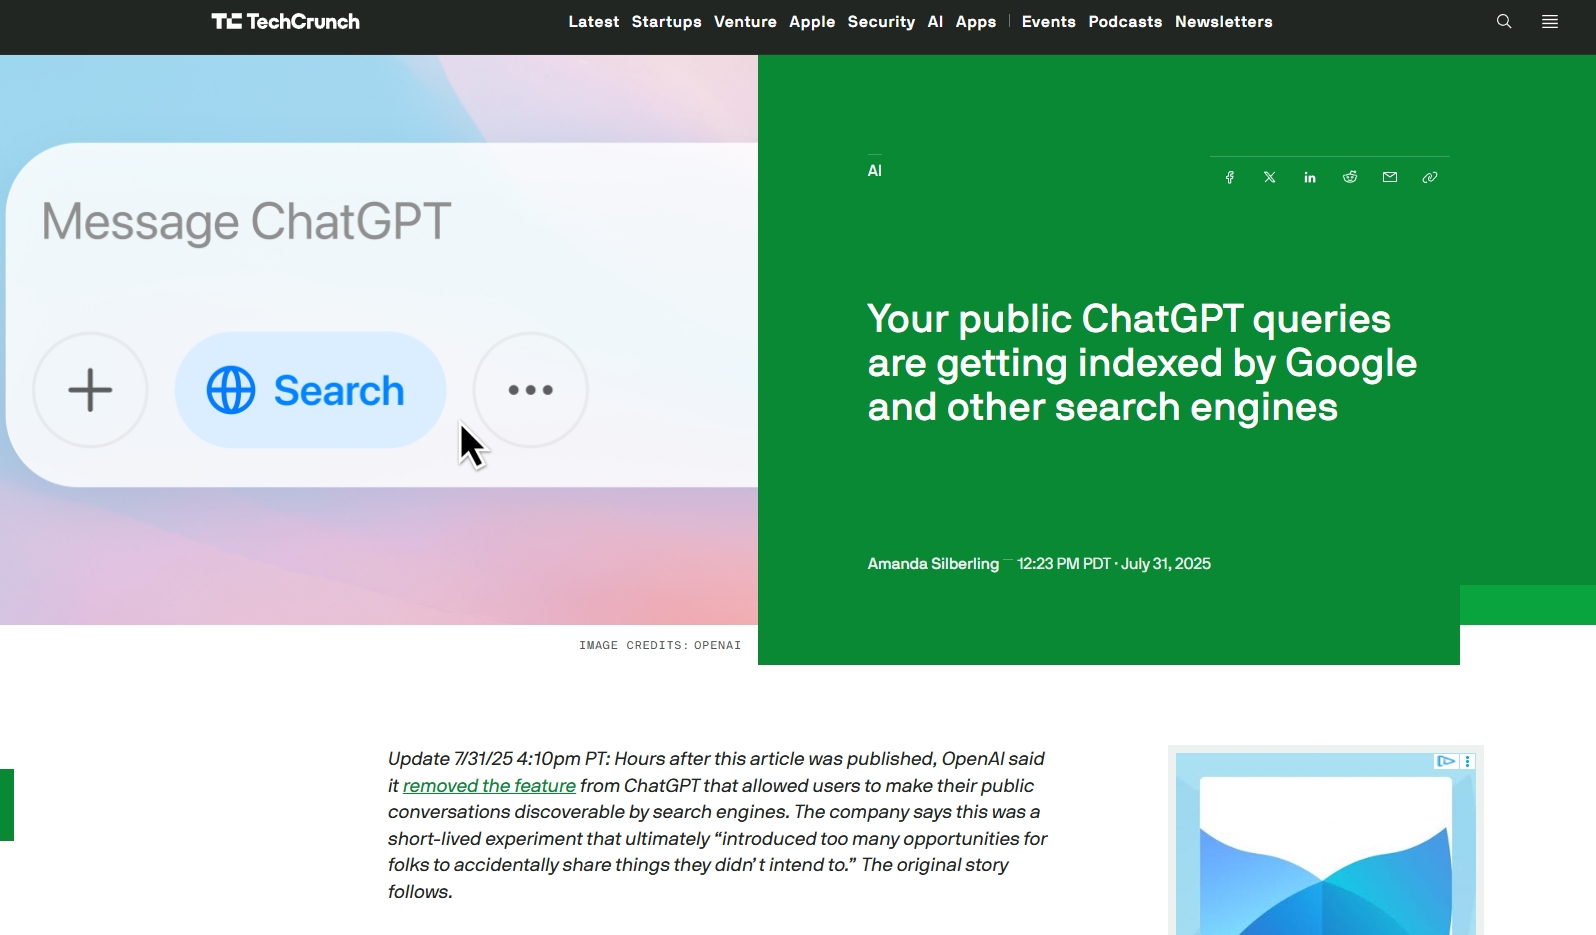This screenshot has width=1596, height=935.
Task: Open the Security section
Action: pos(881,22)
